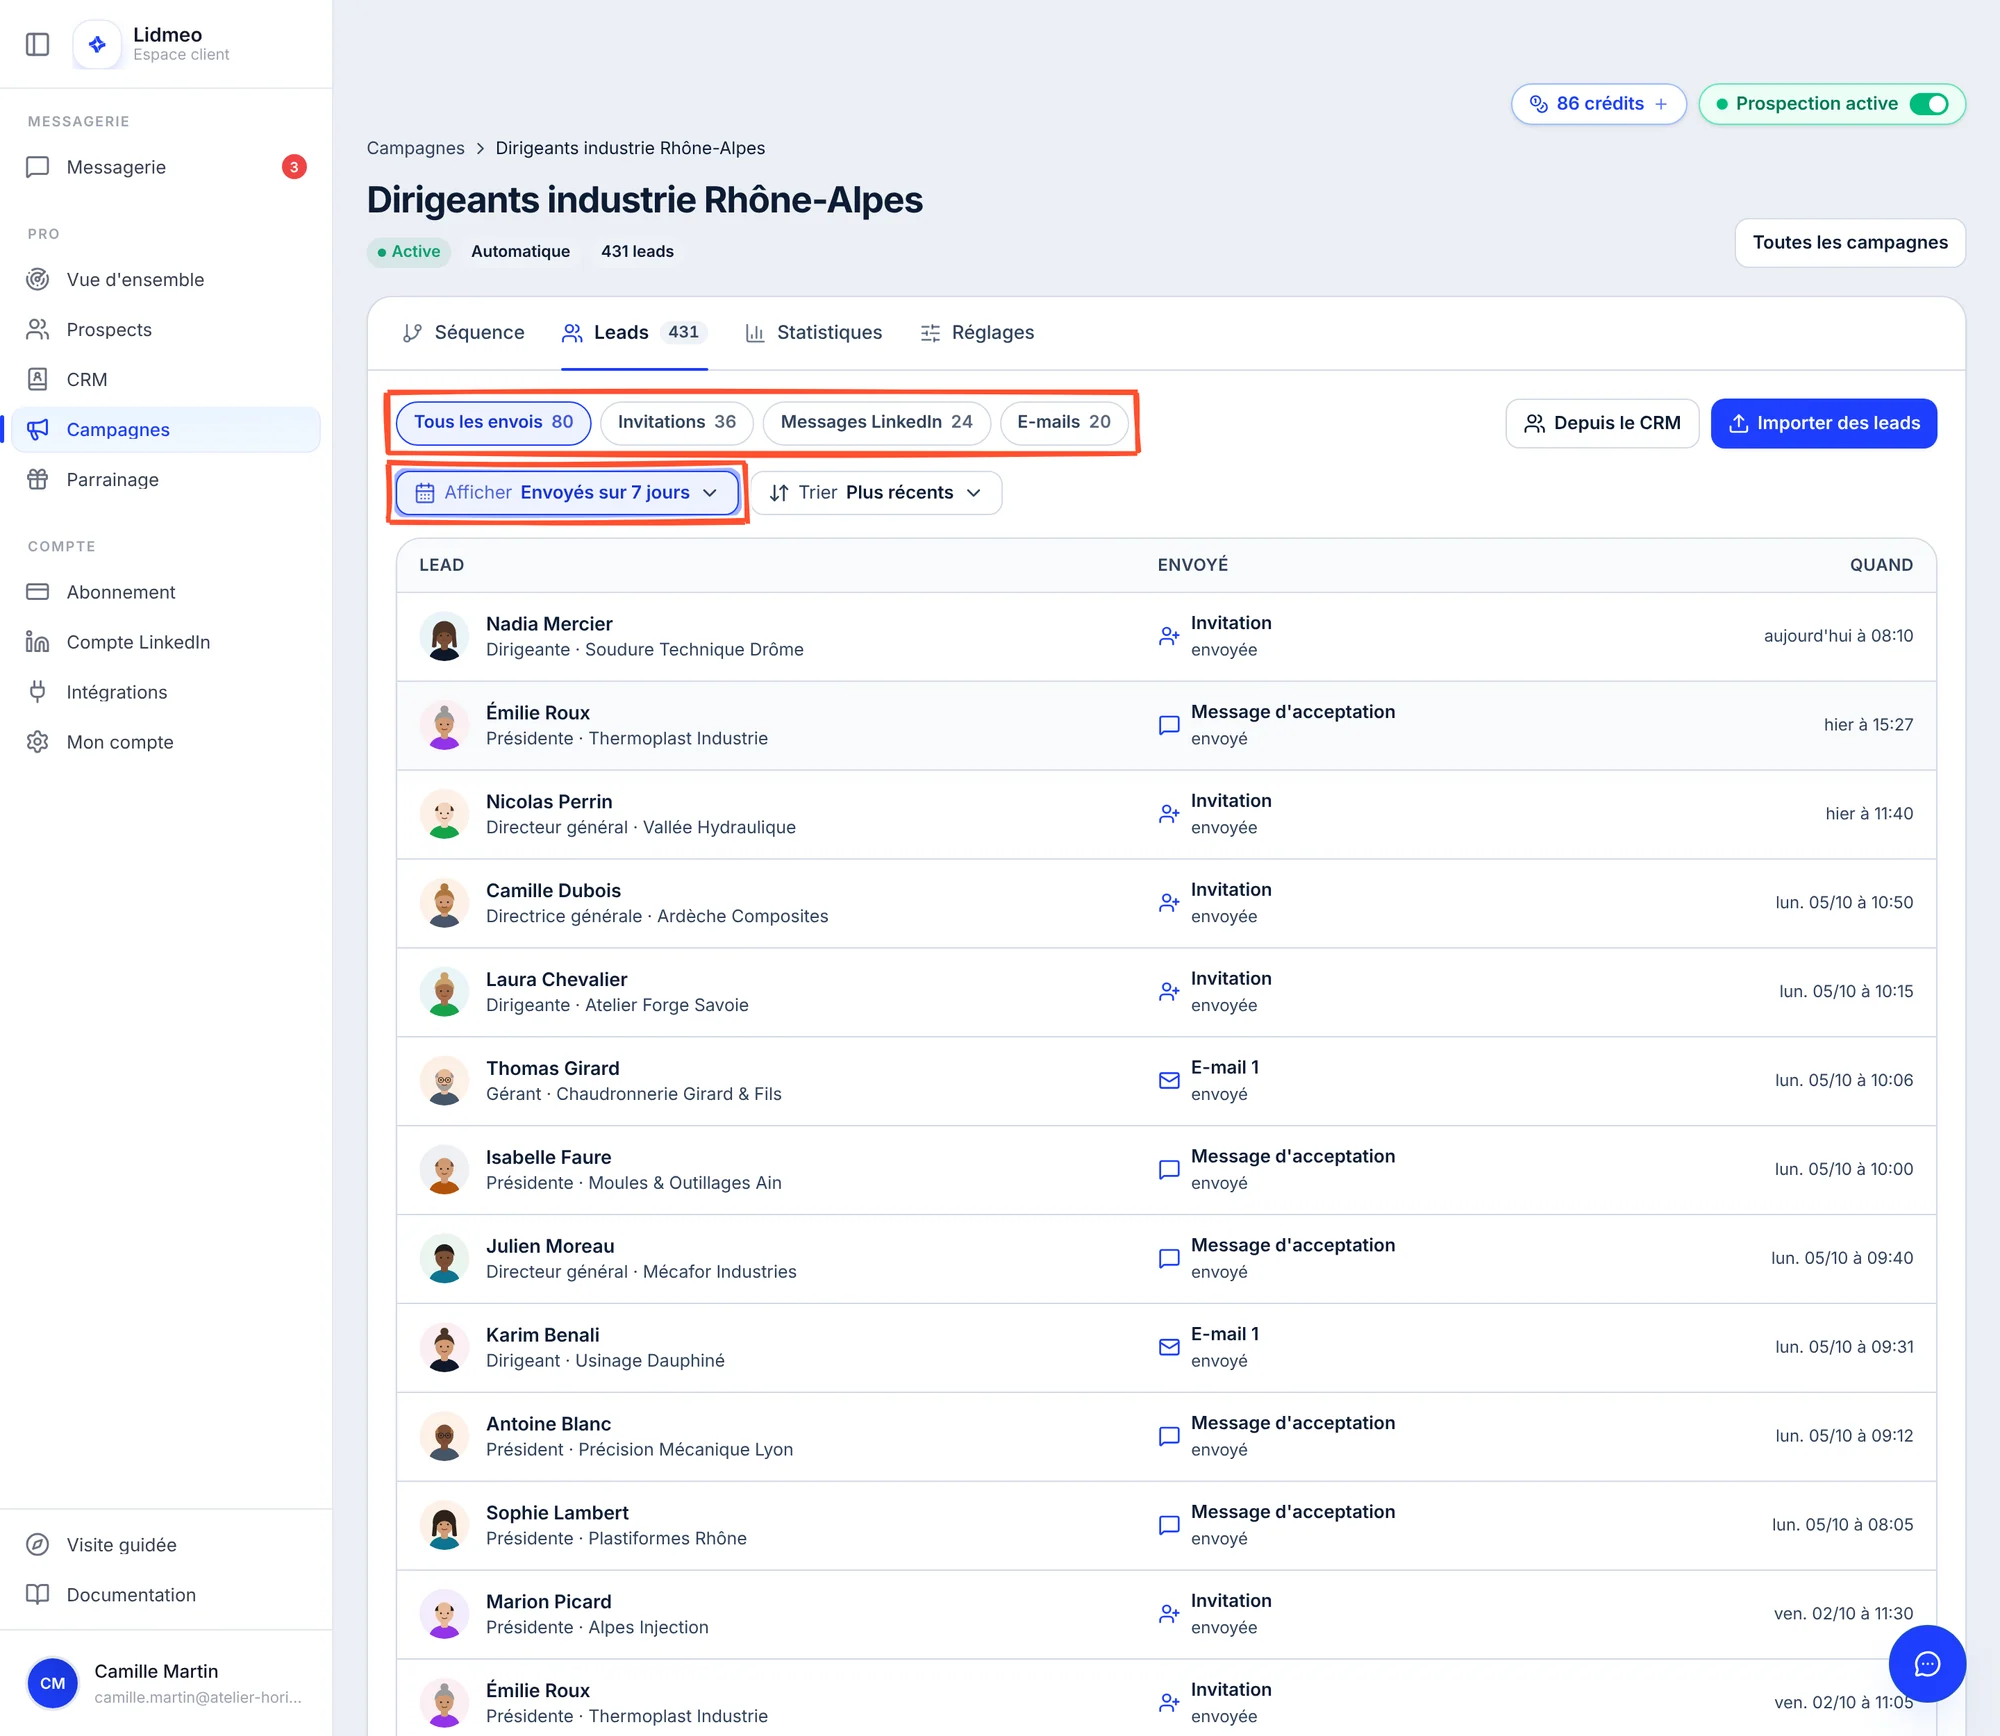
Task: Open the Afficher Envoyés sur 7 jours dropdown
Action: (567, 493)
